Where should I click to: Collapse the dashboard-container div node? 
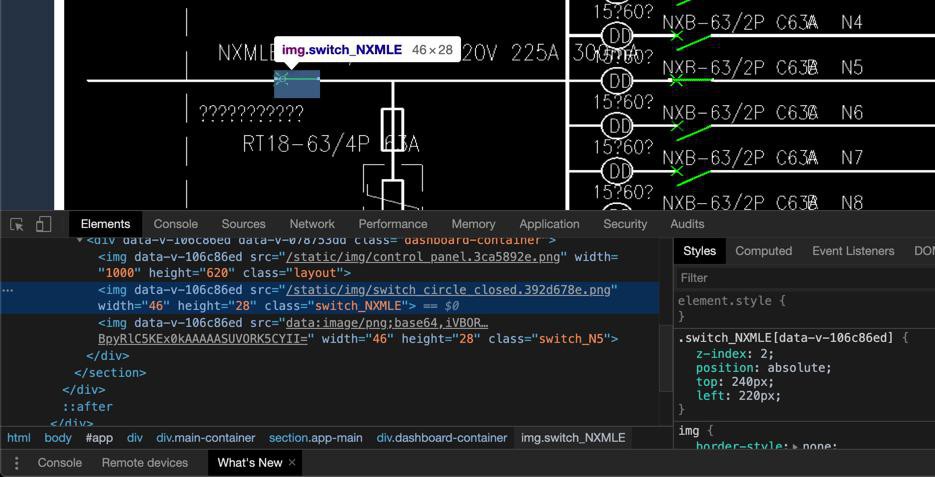click(x=79, y=240)
